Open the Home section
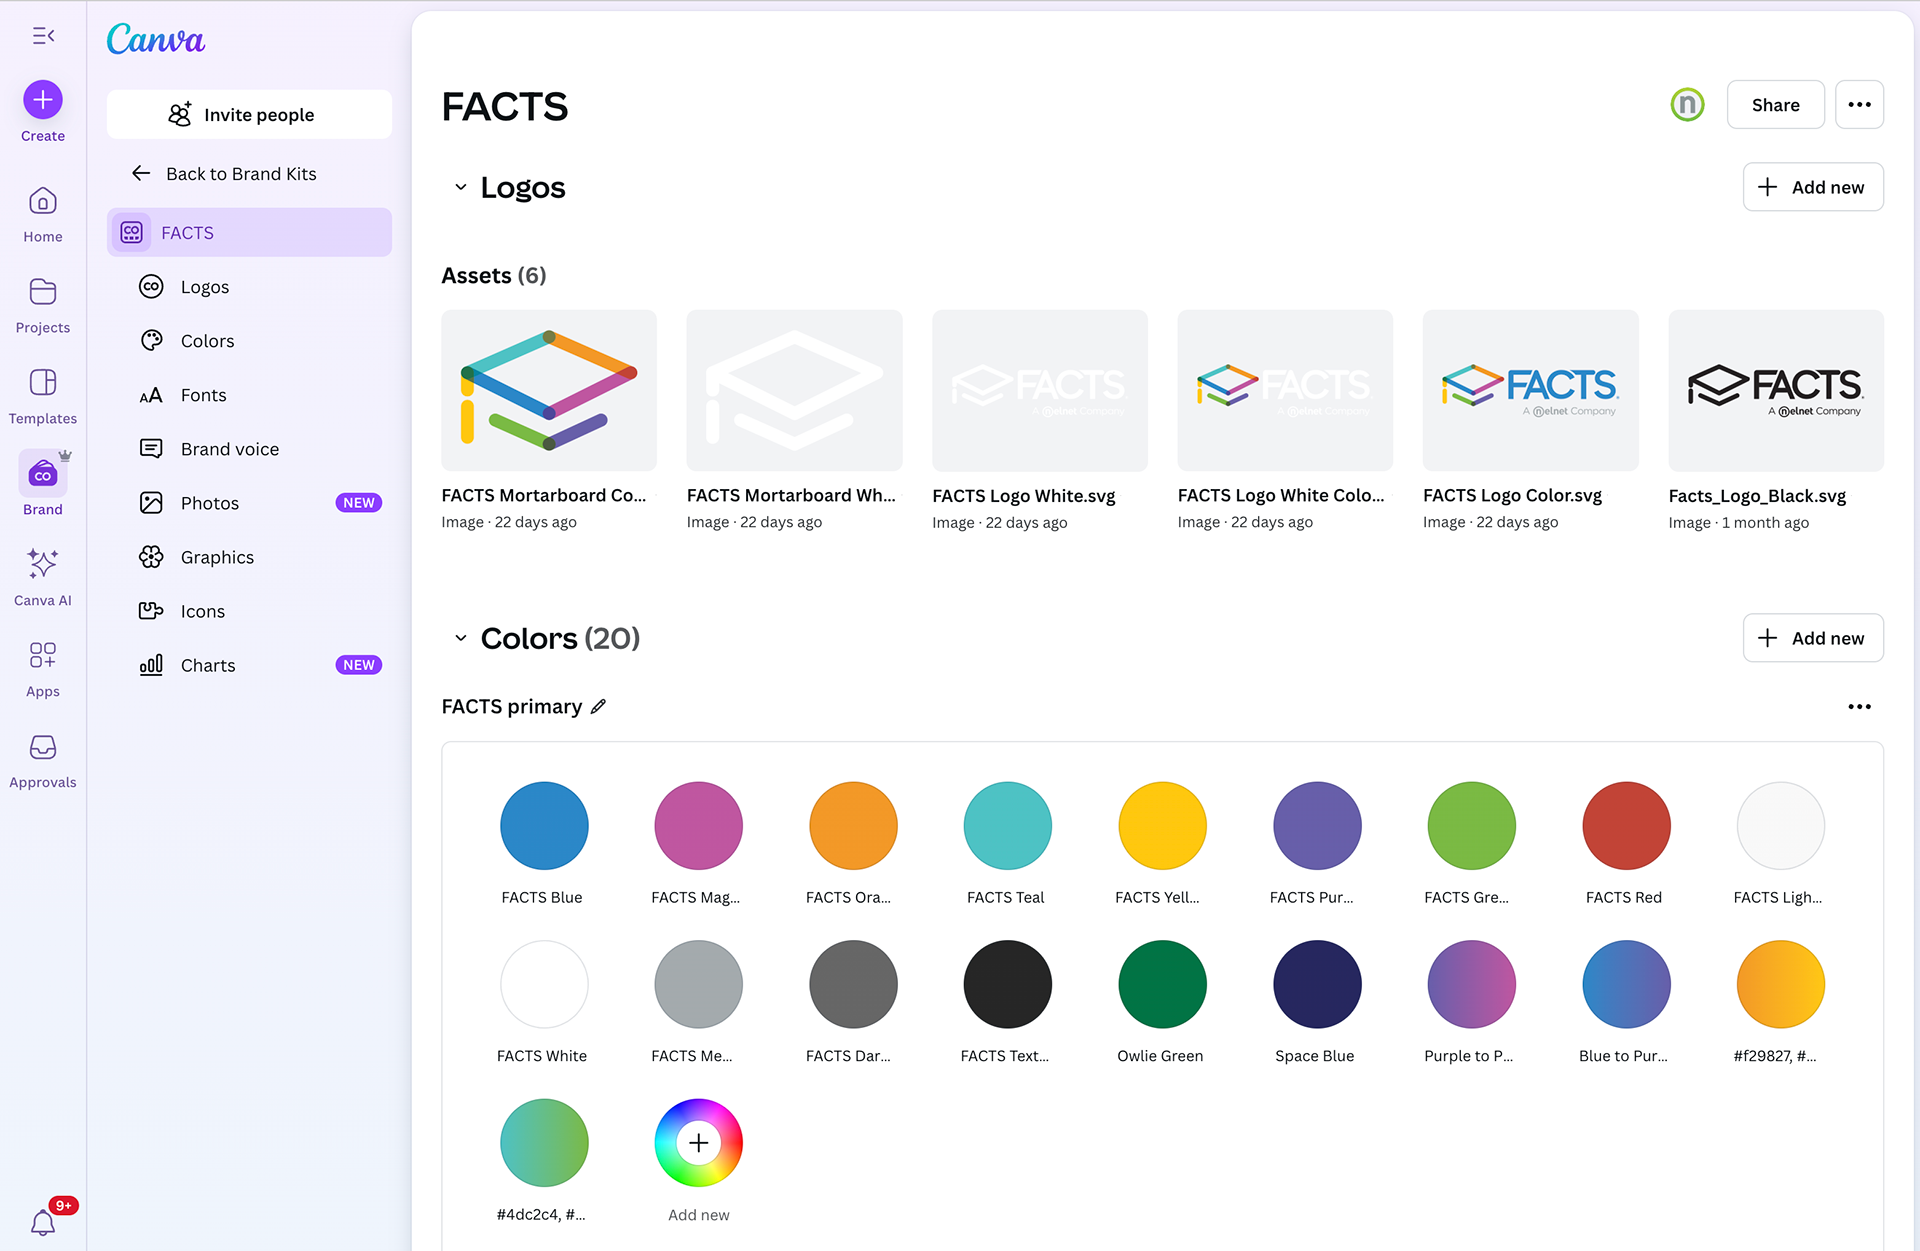This screenshot has height=1251, width=1920. [43, 214]
